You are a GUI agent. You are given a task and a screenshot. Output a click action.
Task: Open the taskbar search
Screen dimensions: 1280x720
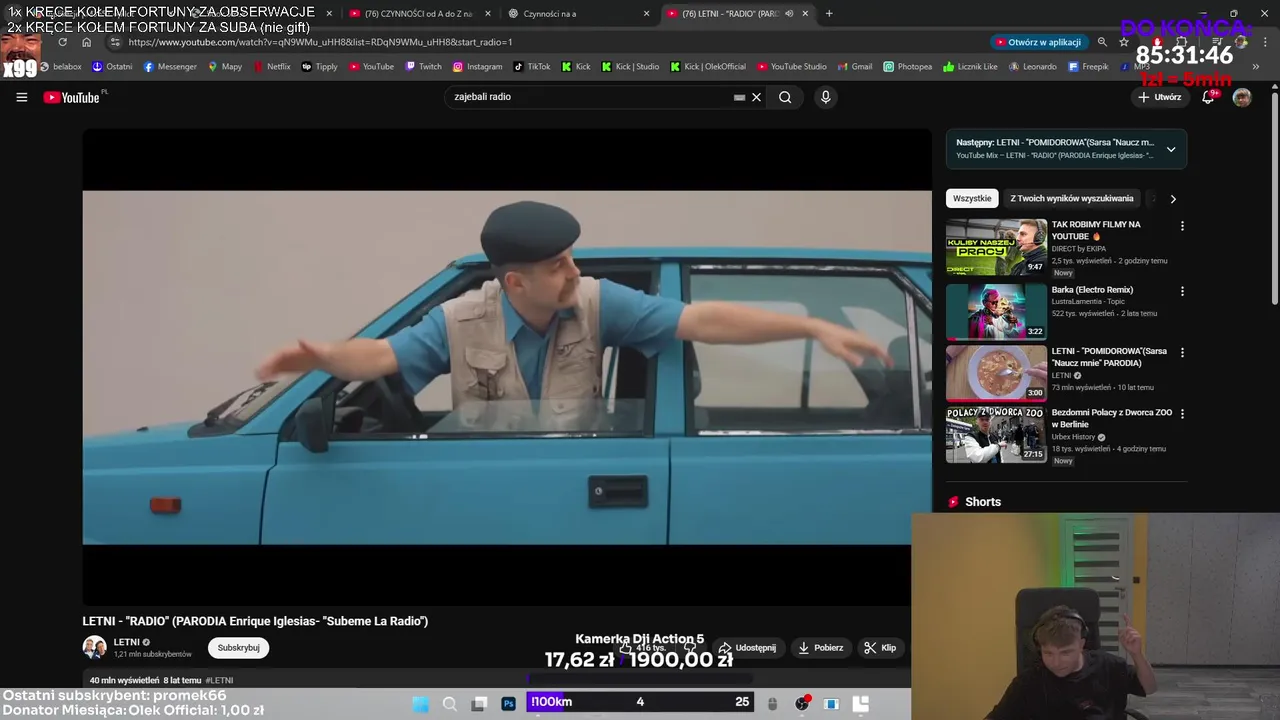(450, 704)
